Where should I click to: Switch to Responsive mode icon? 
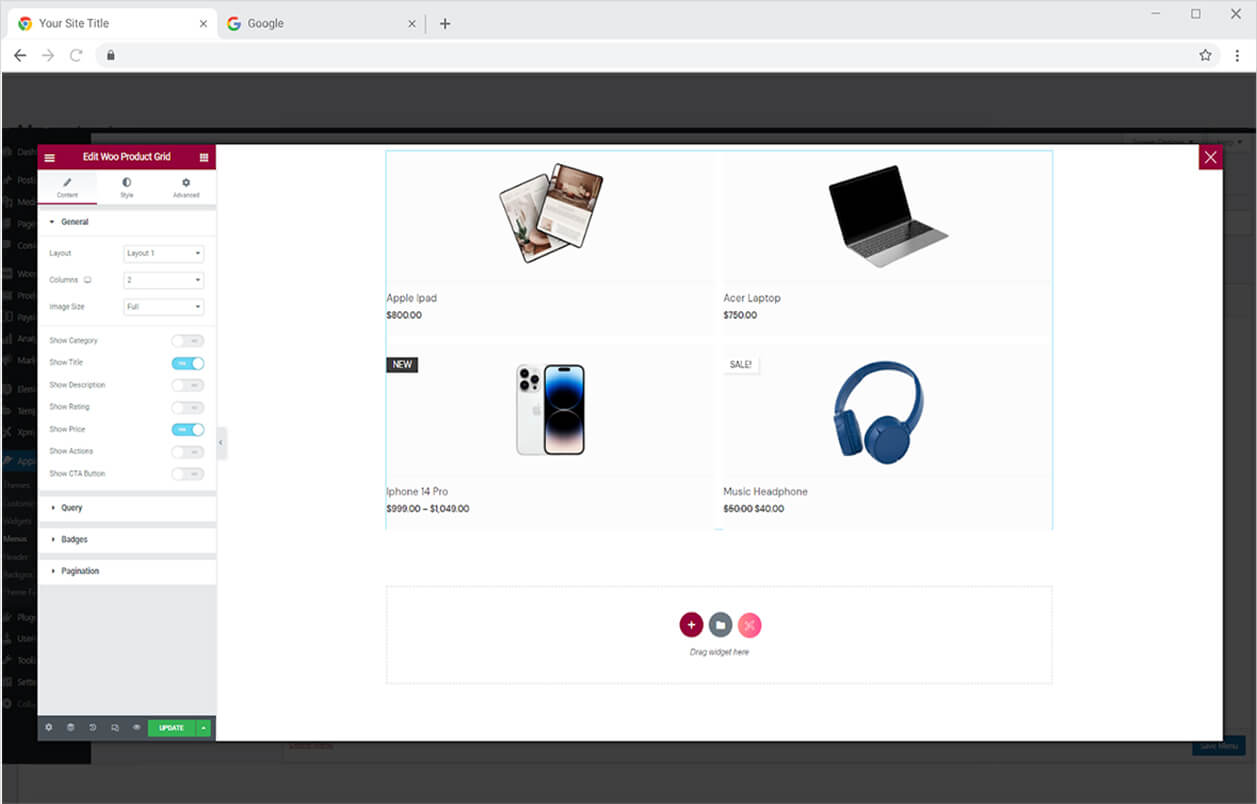click(114, 728)
